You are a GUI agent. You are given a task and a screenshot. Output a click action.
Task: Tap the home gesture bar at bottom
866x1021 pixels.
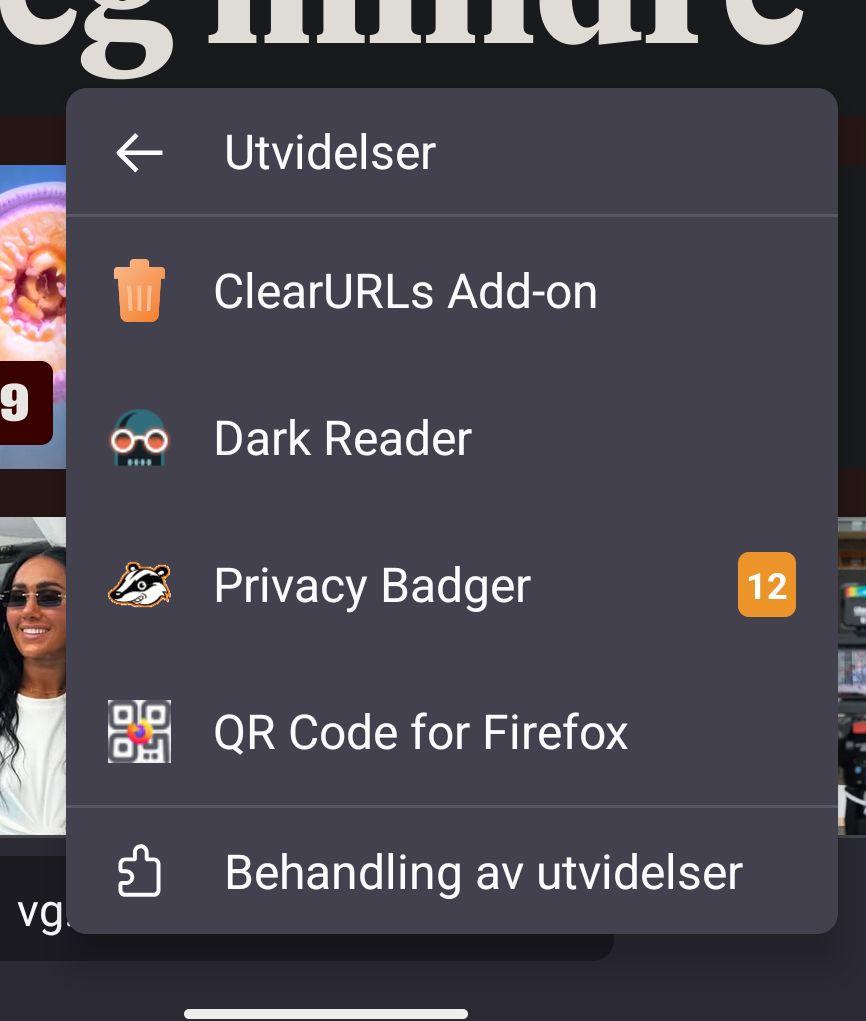tap(326, 1013)
